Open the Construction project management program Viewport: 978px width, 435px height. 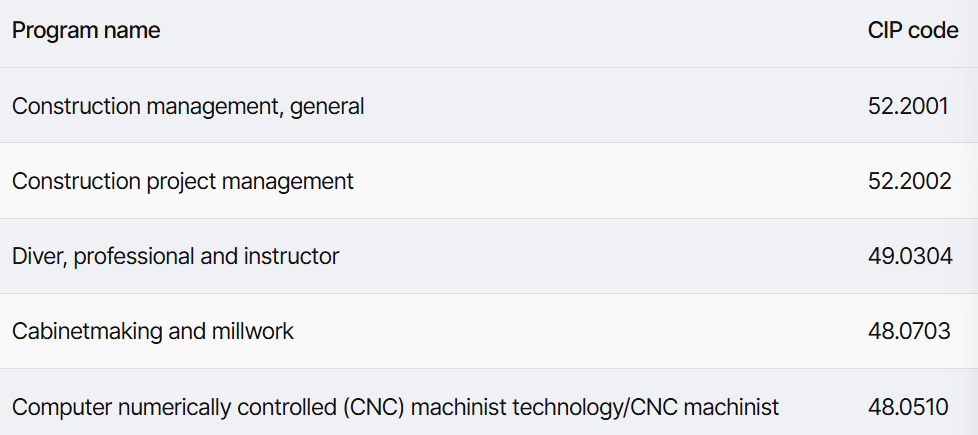pyautogui.click(x=183, y=182)
